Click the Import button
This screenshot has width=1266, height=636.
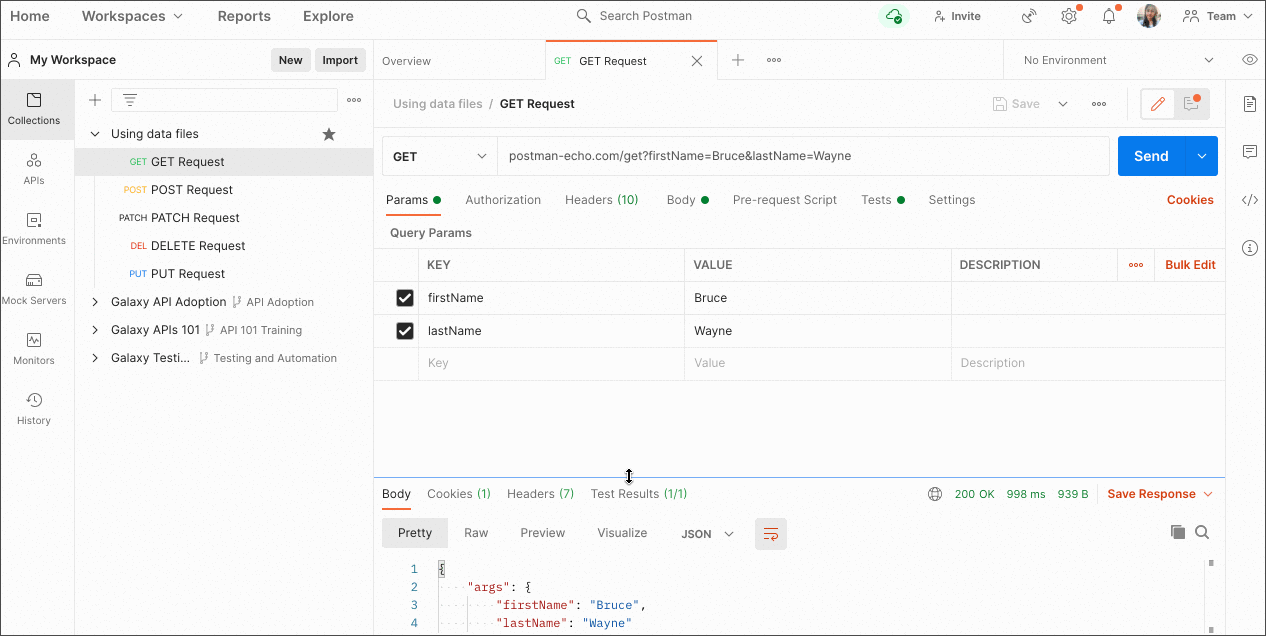click(x=340, y=60)
